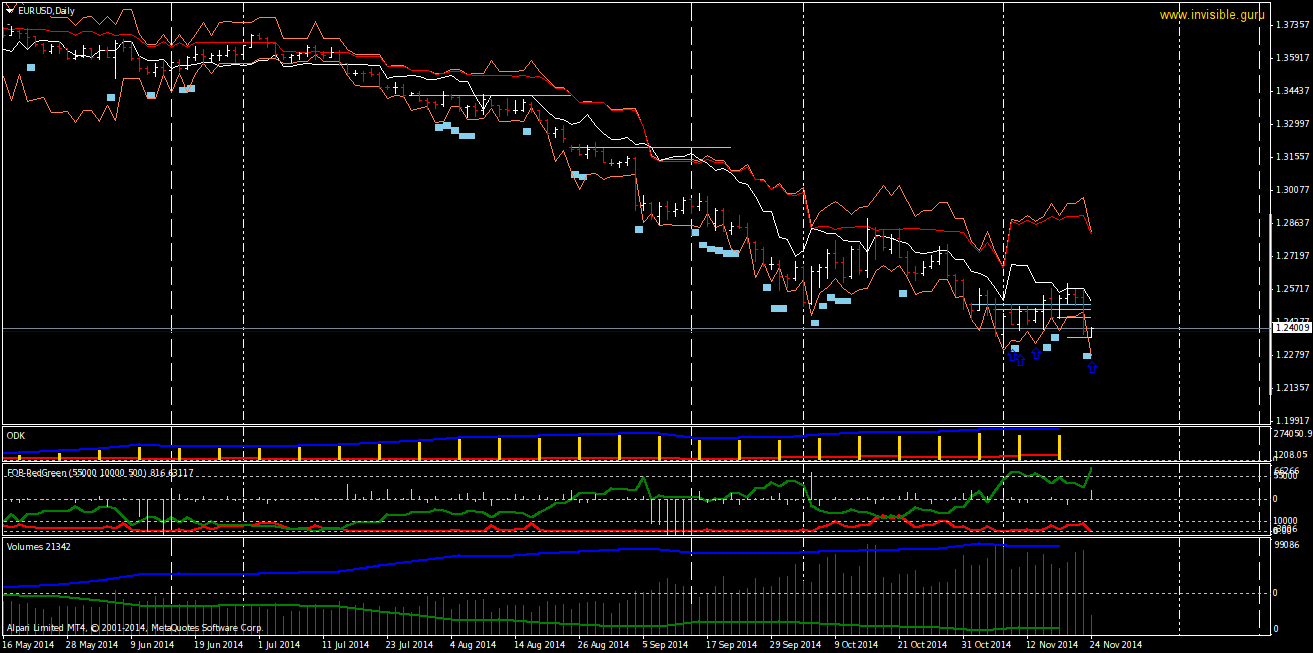Click price level 1.19917 on the scale
The width and height of the screenshot is (1313, 653).
[1291, 421]
